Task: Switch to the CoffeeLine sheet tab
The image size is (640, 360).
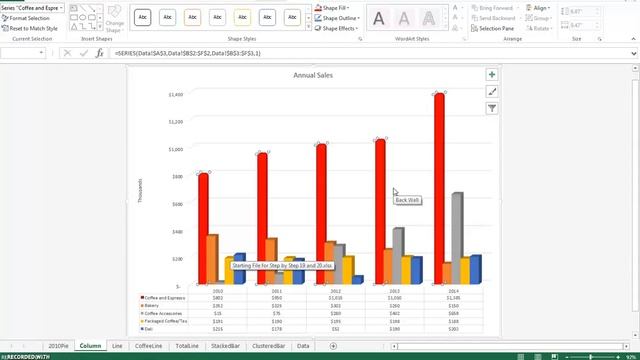Action: tap(149, 346)
